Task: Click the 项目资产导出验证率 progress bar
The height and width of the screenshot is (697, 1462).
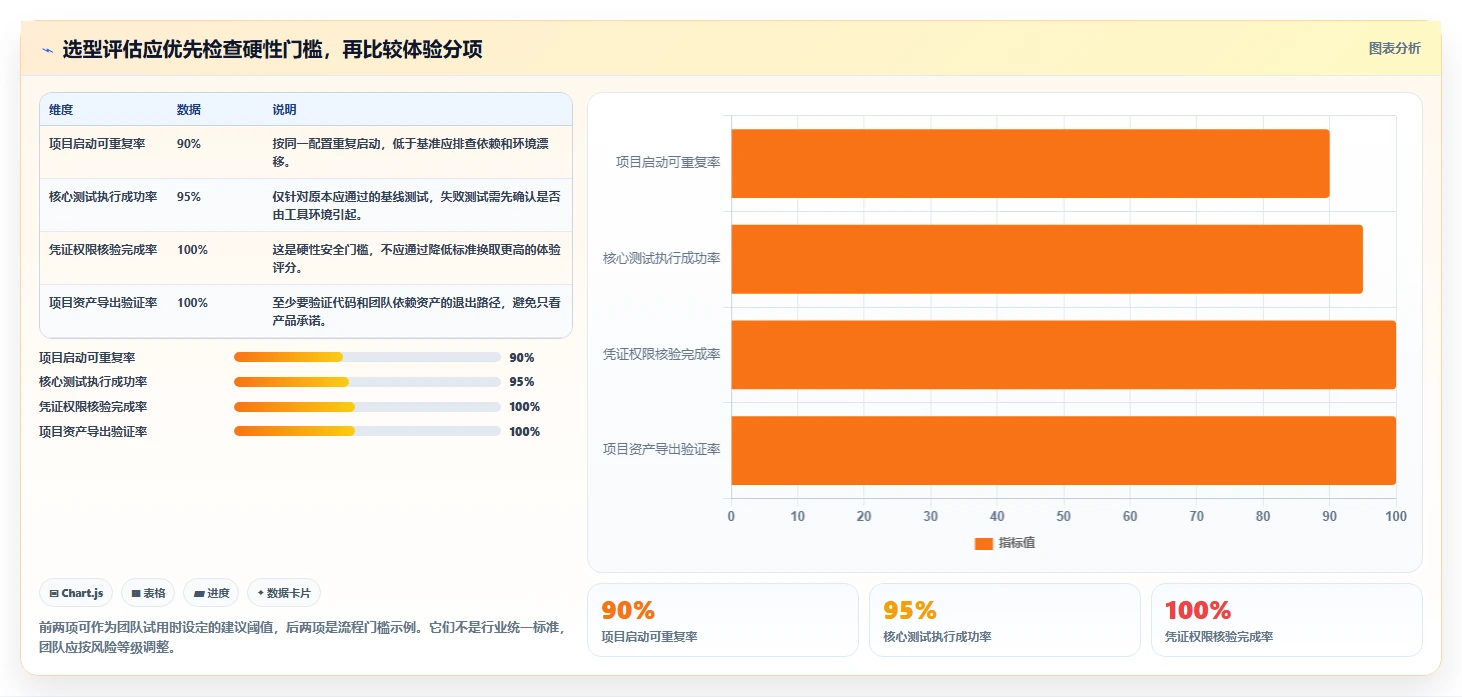Action: [367, 431]
